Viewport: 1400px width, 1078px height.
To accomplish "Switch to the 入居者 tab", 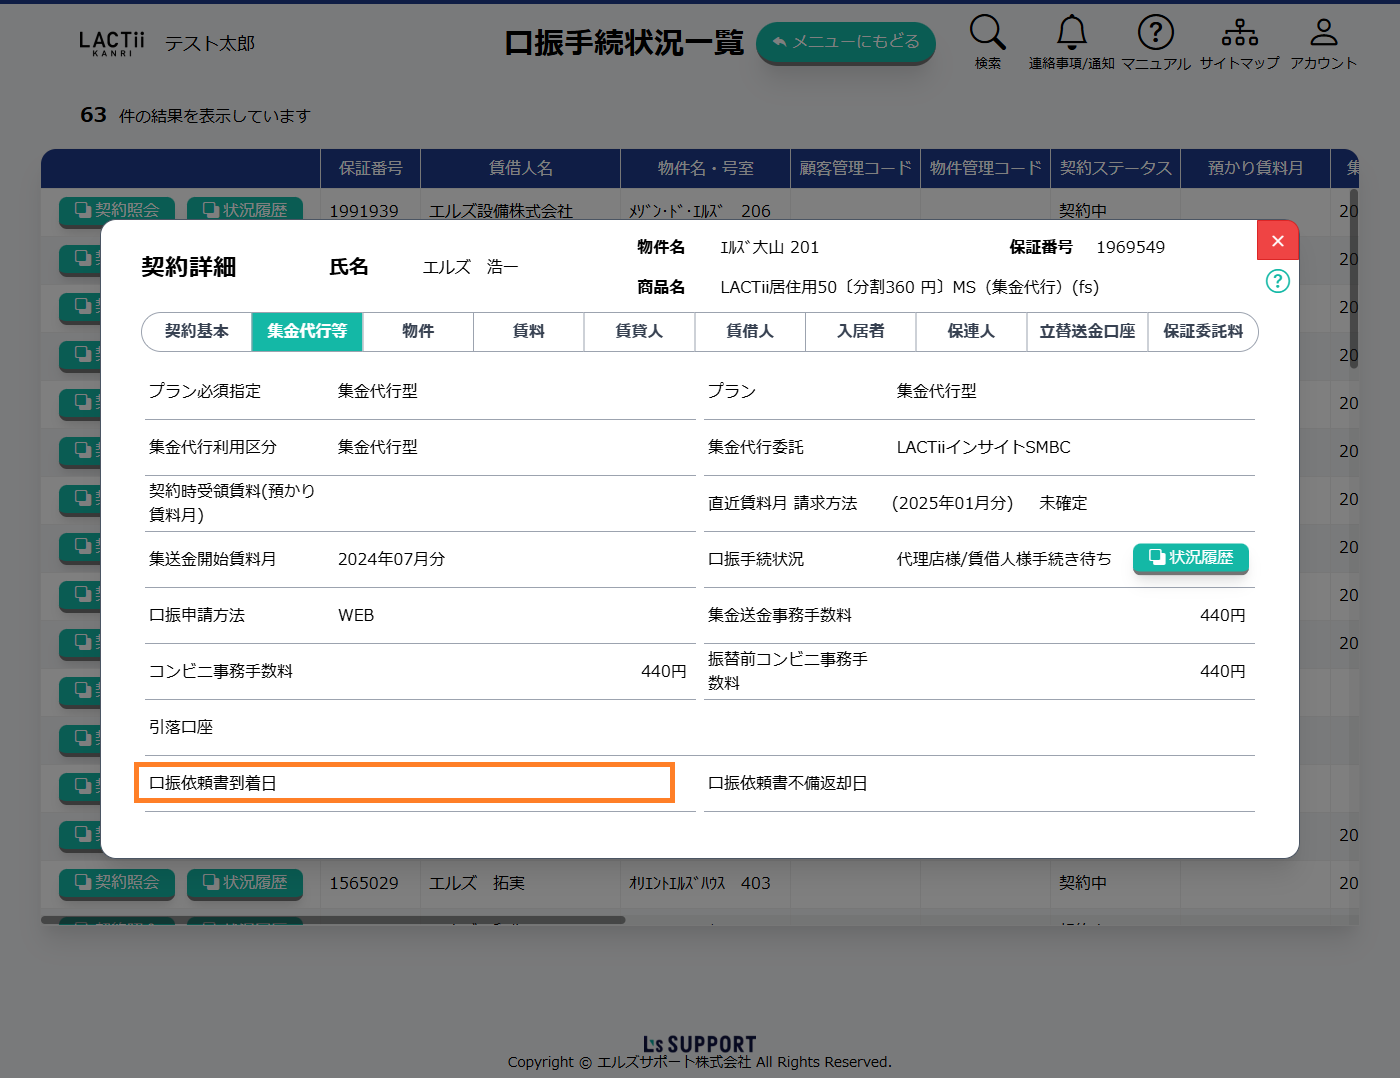I will click(x=860, y=331).
